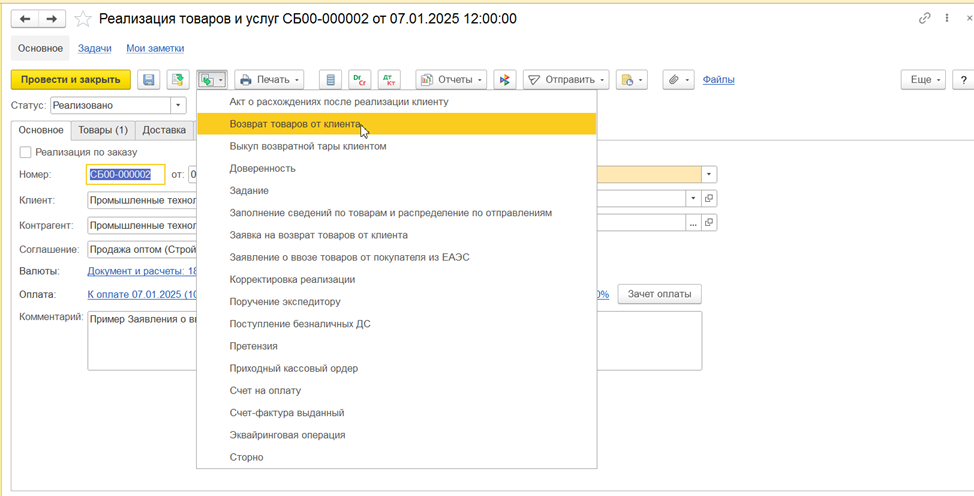Screen dimensions: 974x496
Task: Toggle Реализация по заказу checkbox
Action: click(25, 152)
